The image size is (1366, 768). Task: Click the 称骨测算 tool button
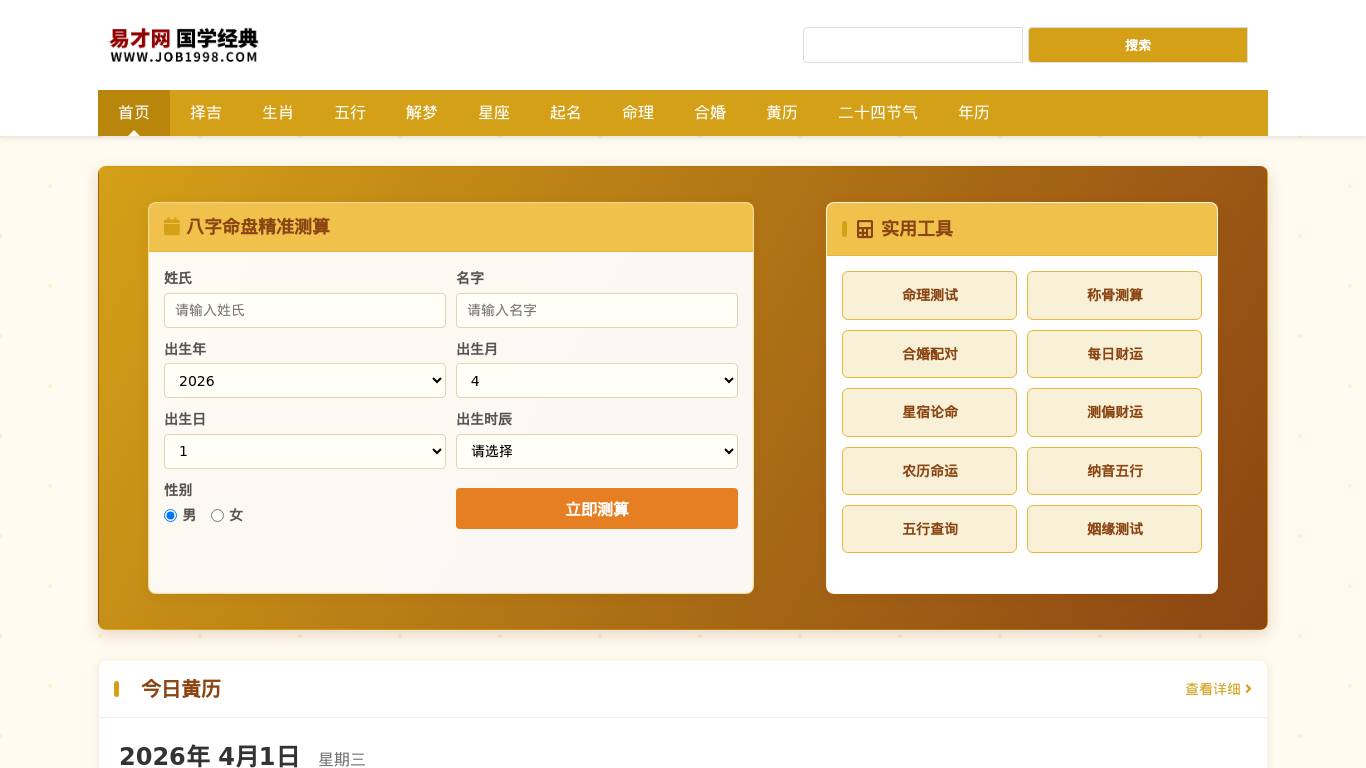point(1114,295)
